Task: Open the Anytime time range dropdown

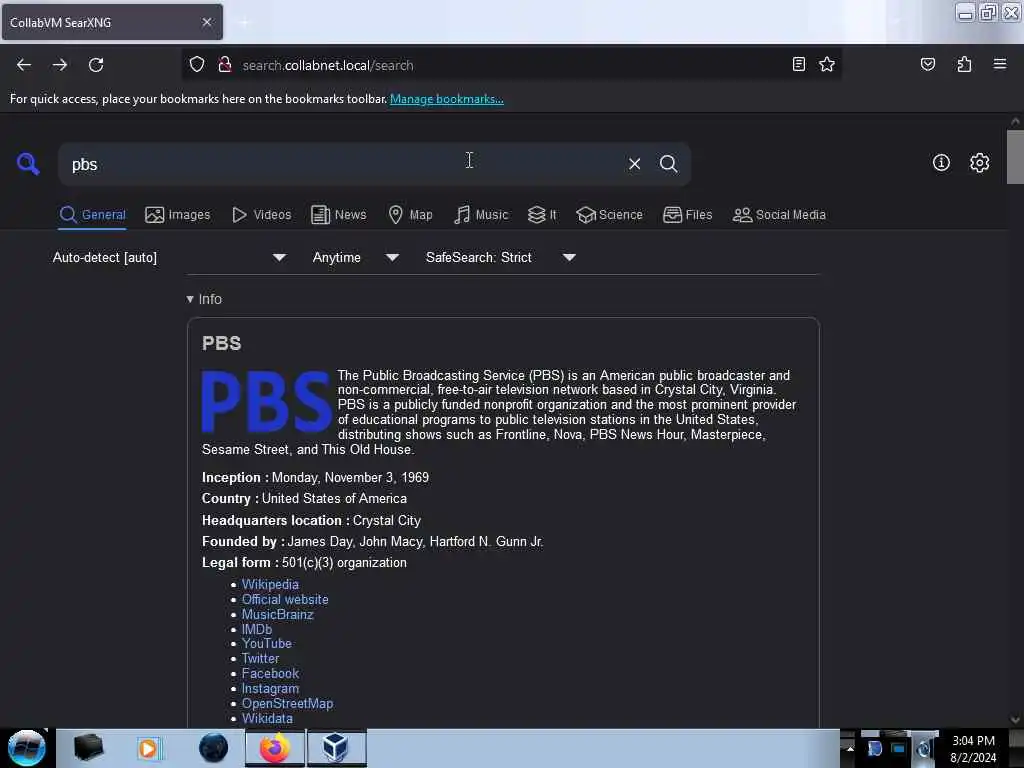Action: [x=356, y=257]
